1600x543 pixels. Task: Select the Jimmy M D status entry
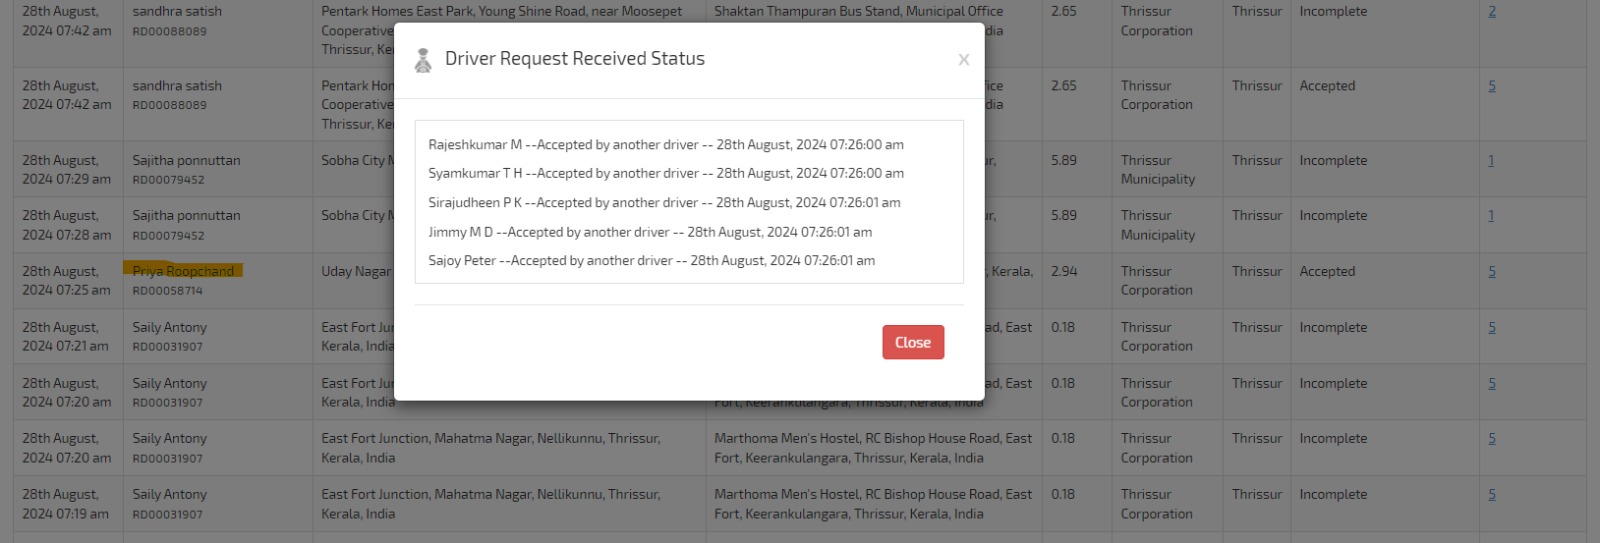[x=650, y=232]
